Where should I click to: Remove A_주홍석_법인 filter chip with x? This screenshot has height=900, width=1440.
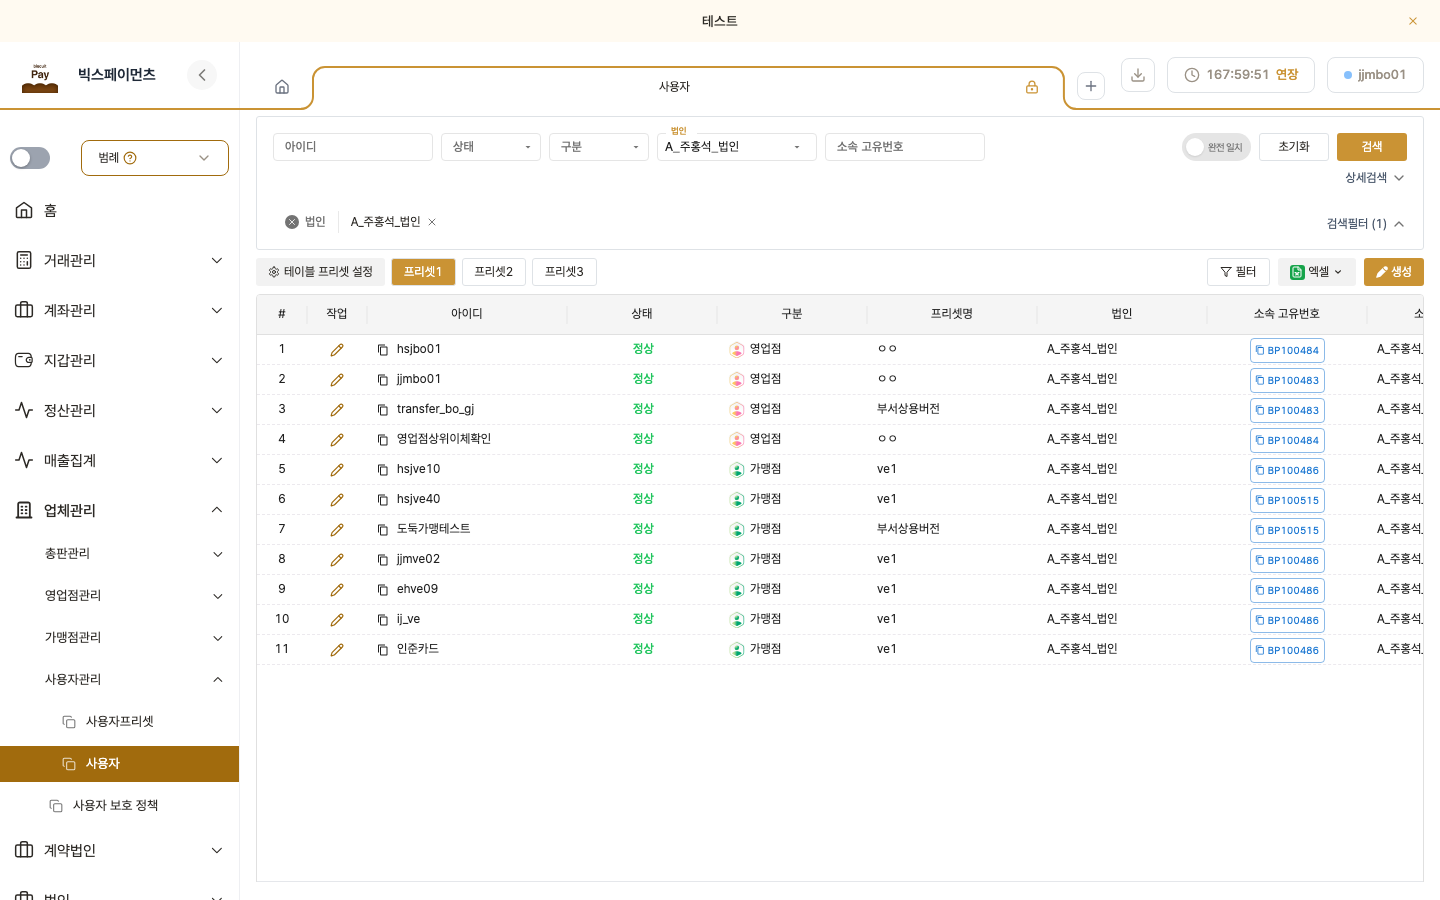tap(432, 222)
